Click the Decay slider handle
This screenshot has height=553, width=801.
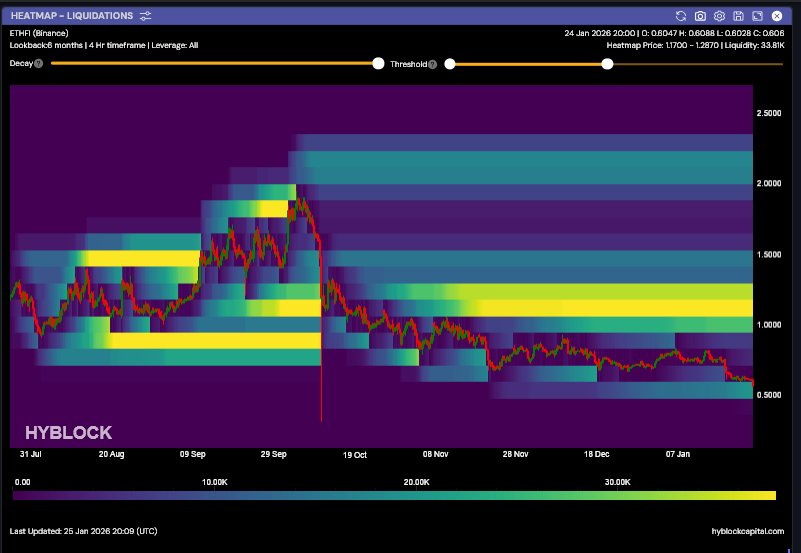[x=378, y=63]
